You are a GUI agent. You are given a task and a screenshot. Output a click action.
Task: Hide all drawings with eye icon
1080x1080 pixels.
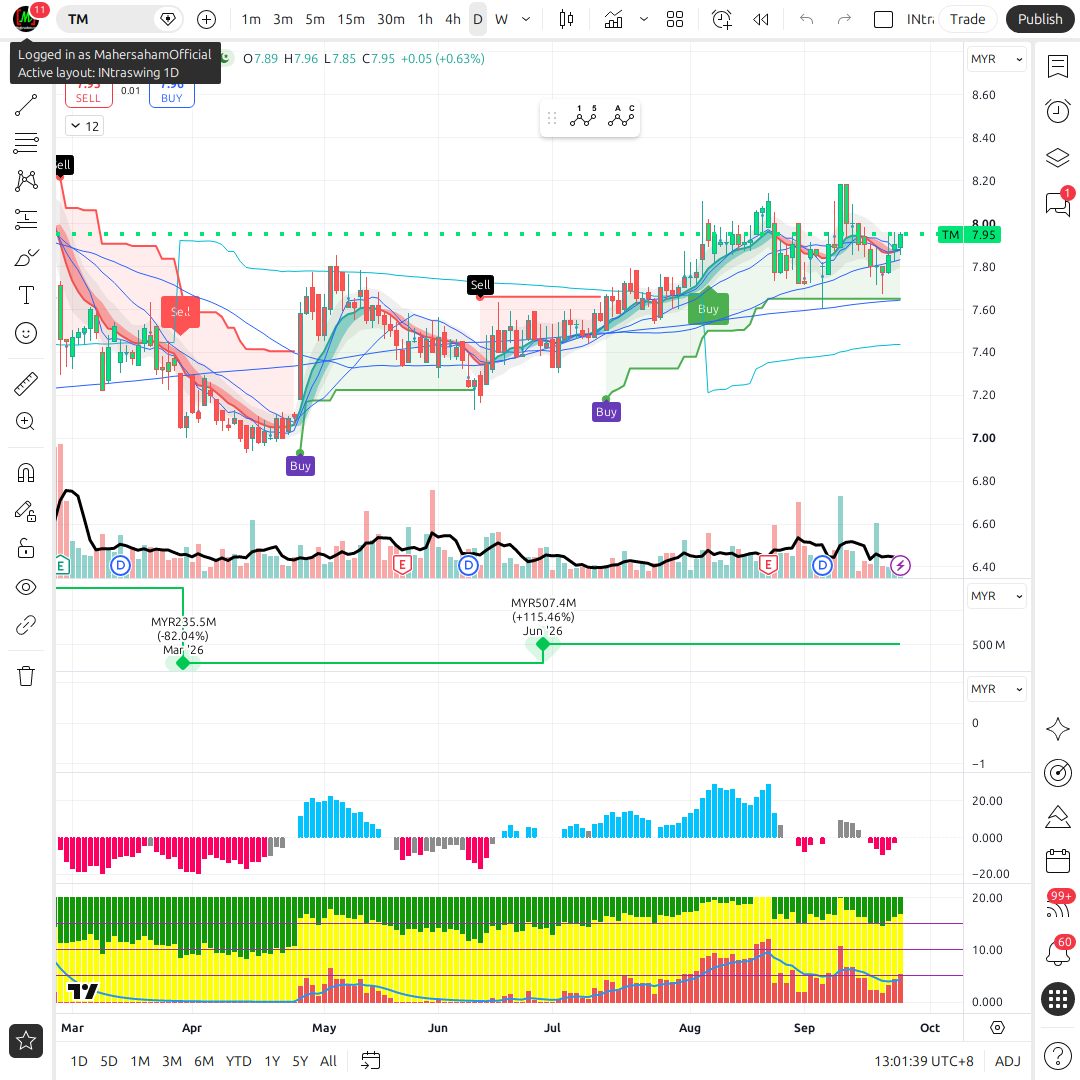25,587
